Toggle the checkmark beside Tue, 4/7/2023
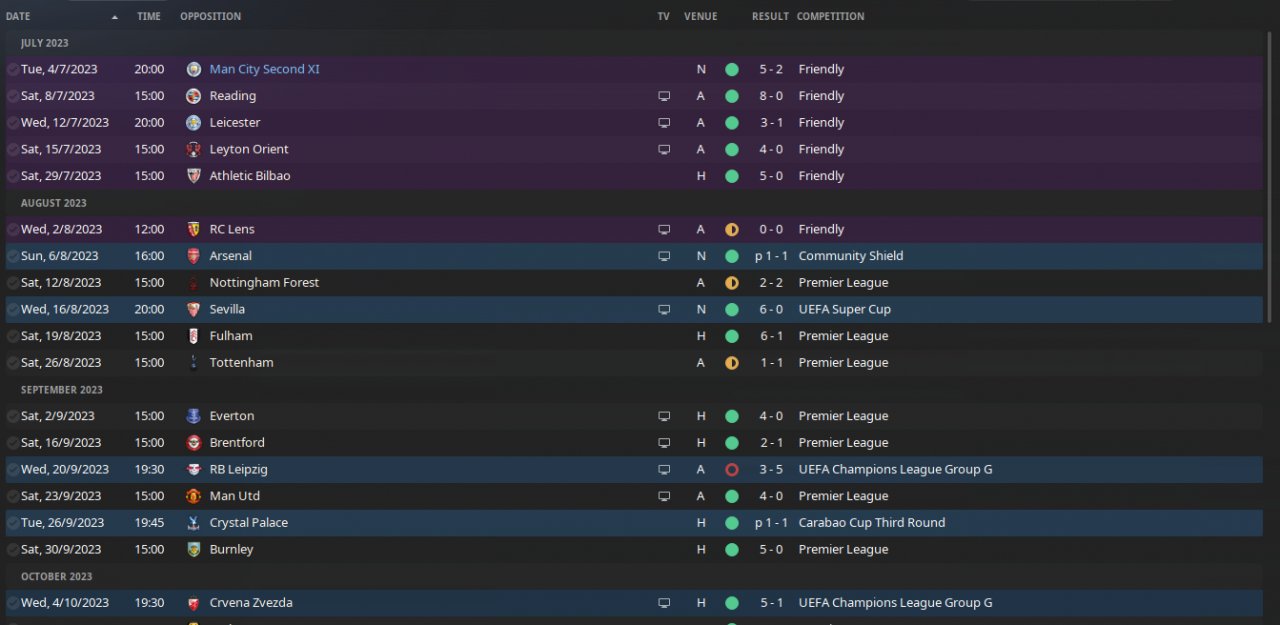This screenshot has width=1280, height=625. [12, 69]
